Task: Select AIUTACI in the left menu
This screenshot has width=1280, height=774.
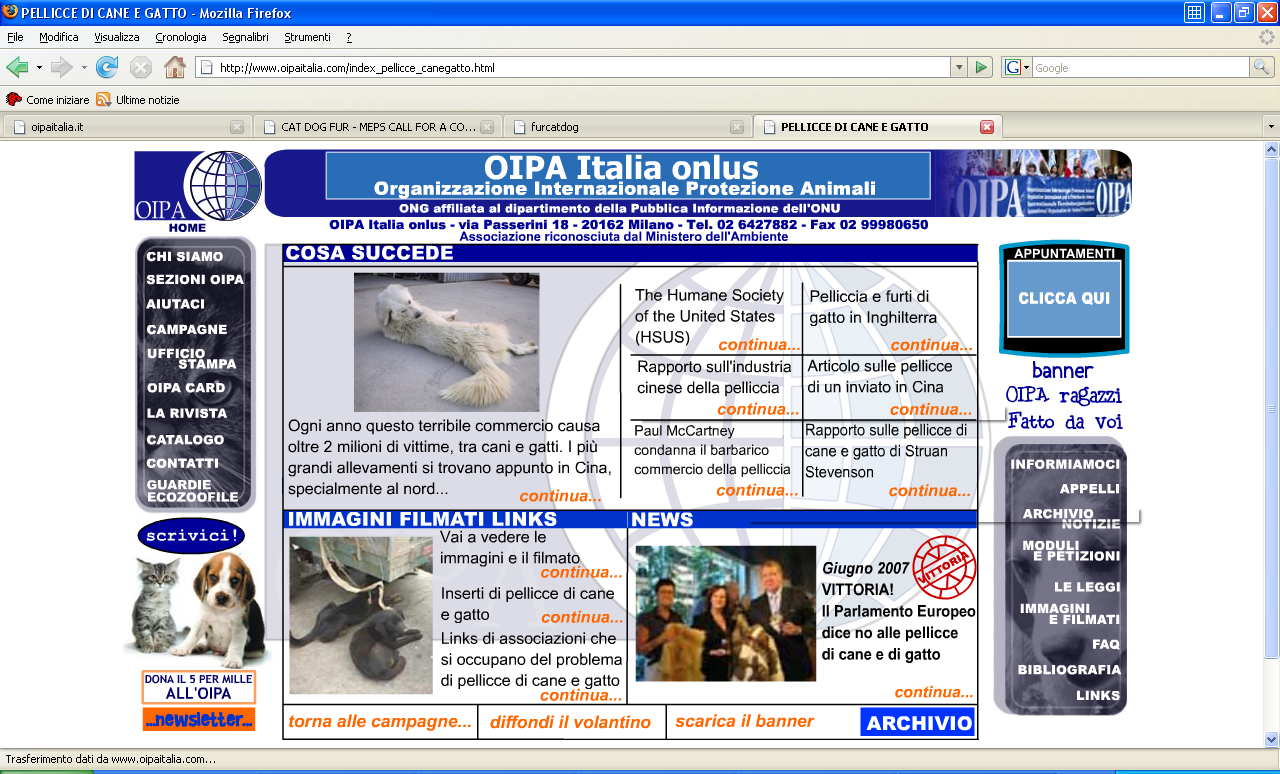Action: tap(176, 304)
